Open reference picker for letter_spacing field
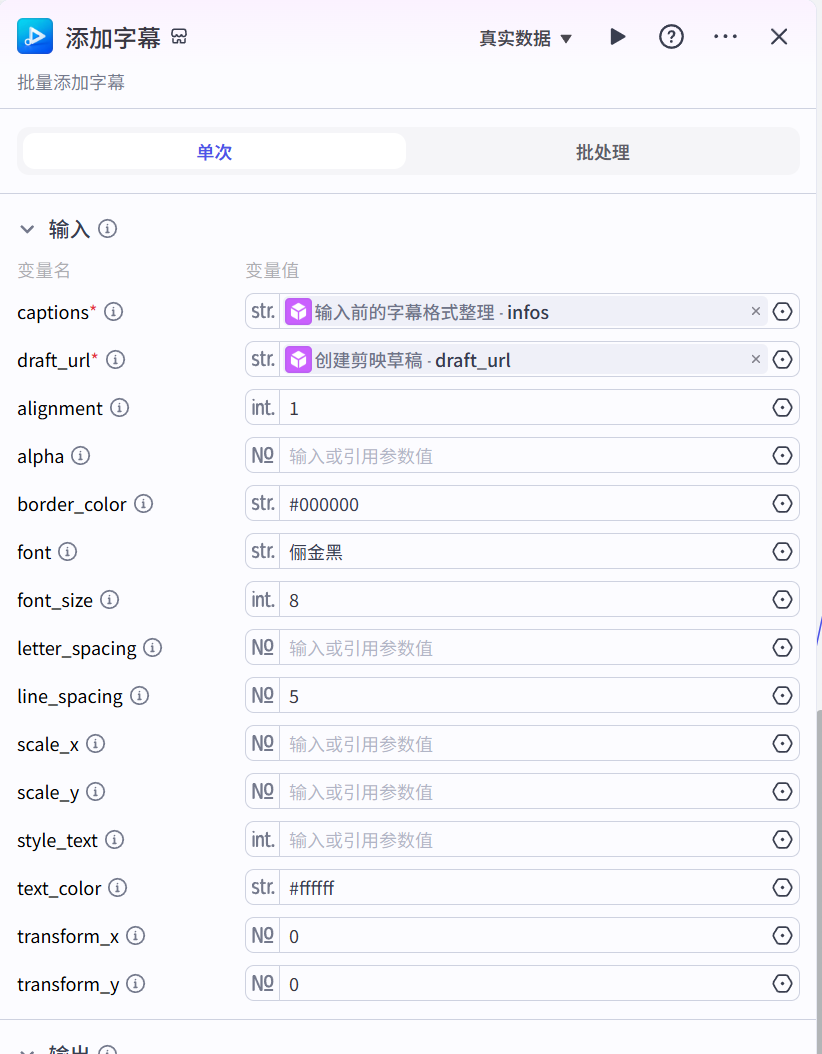822x1054 pixels. 782,647
